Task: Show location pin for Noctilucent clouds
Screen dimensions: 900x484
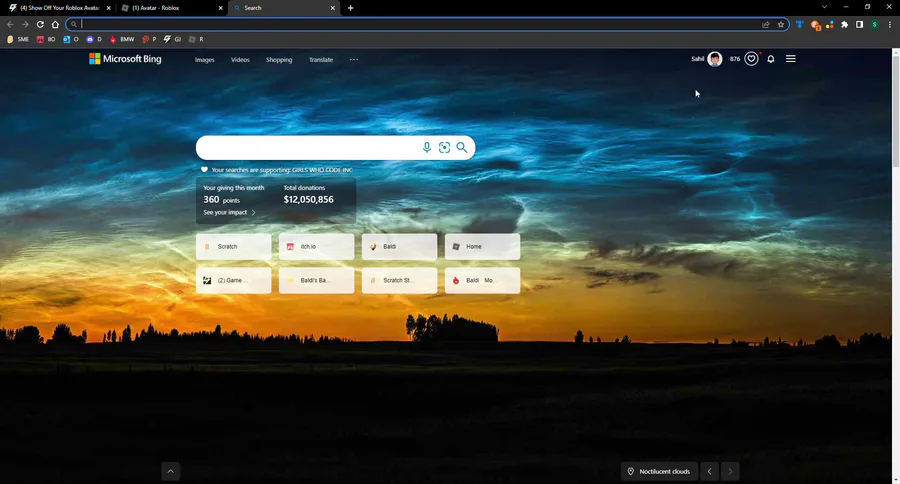Action: (630, 471)
